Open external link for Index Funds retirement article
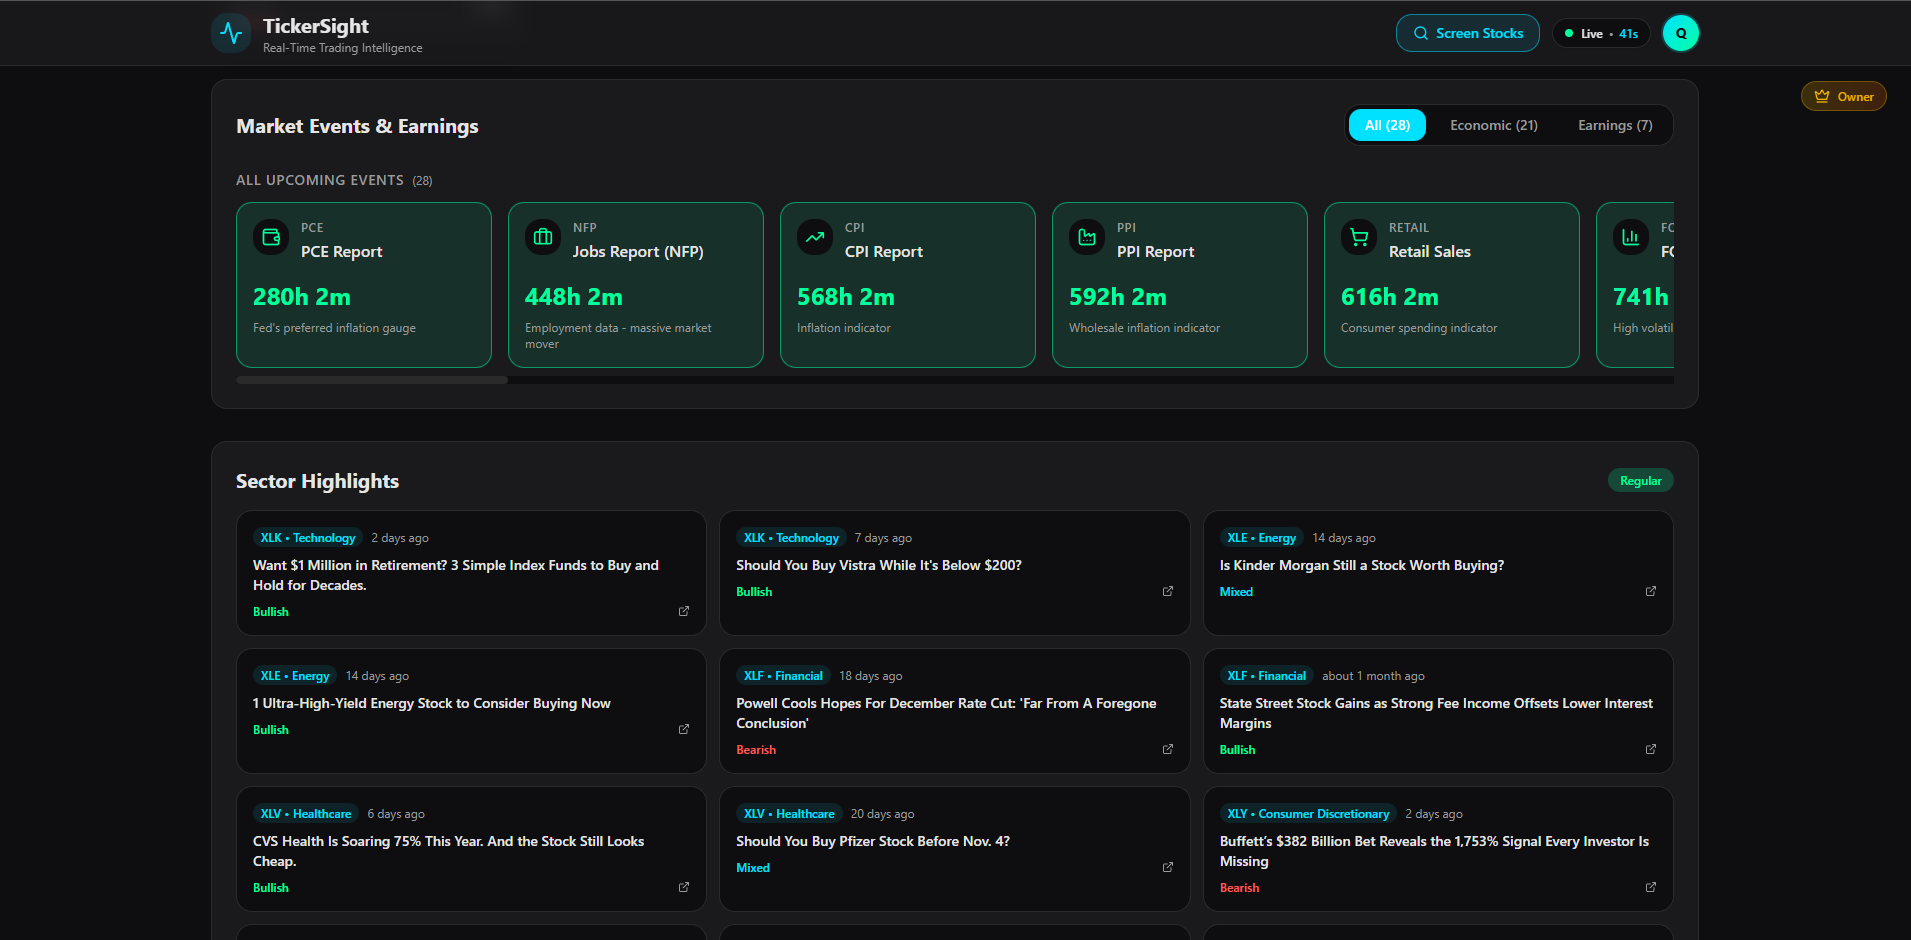The height and width of the screenshot is (940, 1911). (684, 611)
